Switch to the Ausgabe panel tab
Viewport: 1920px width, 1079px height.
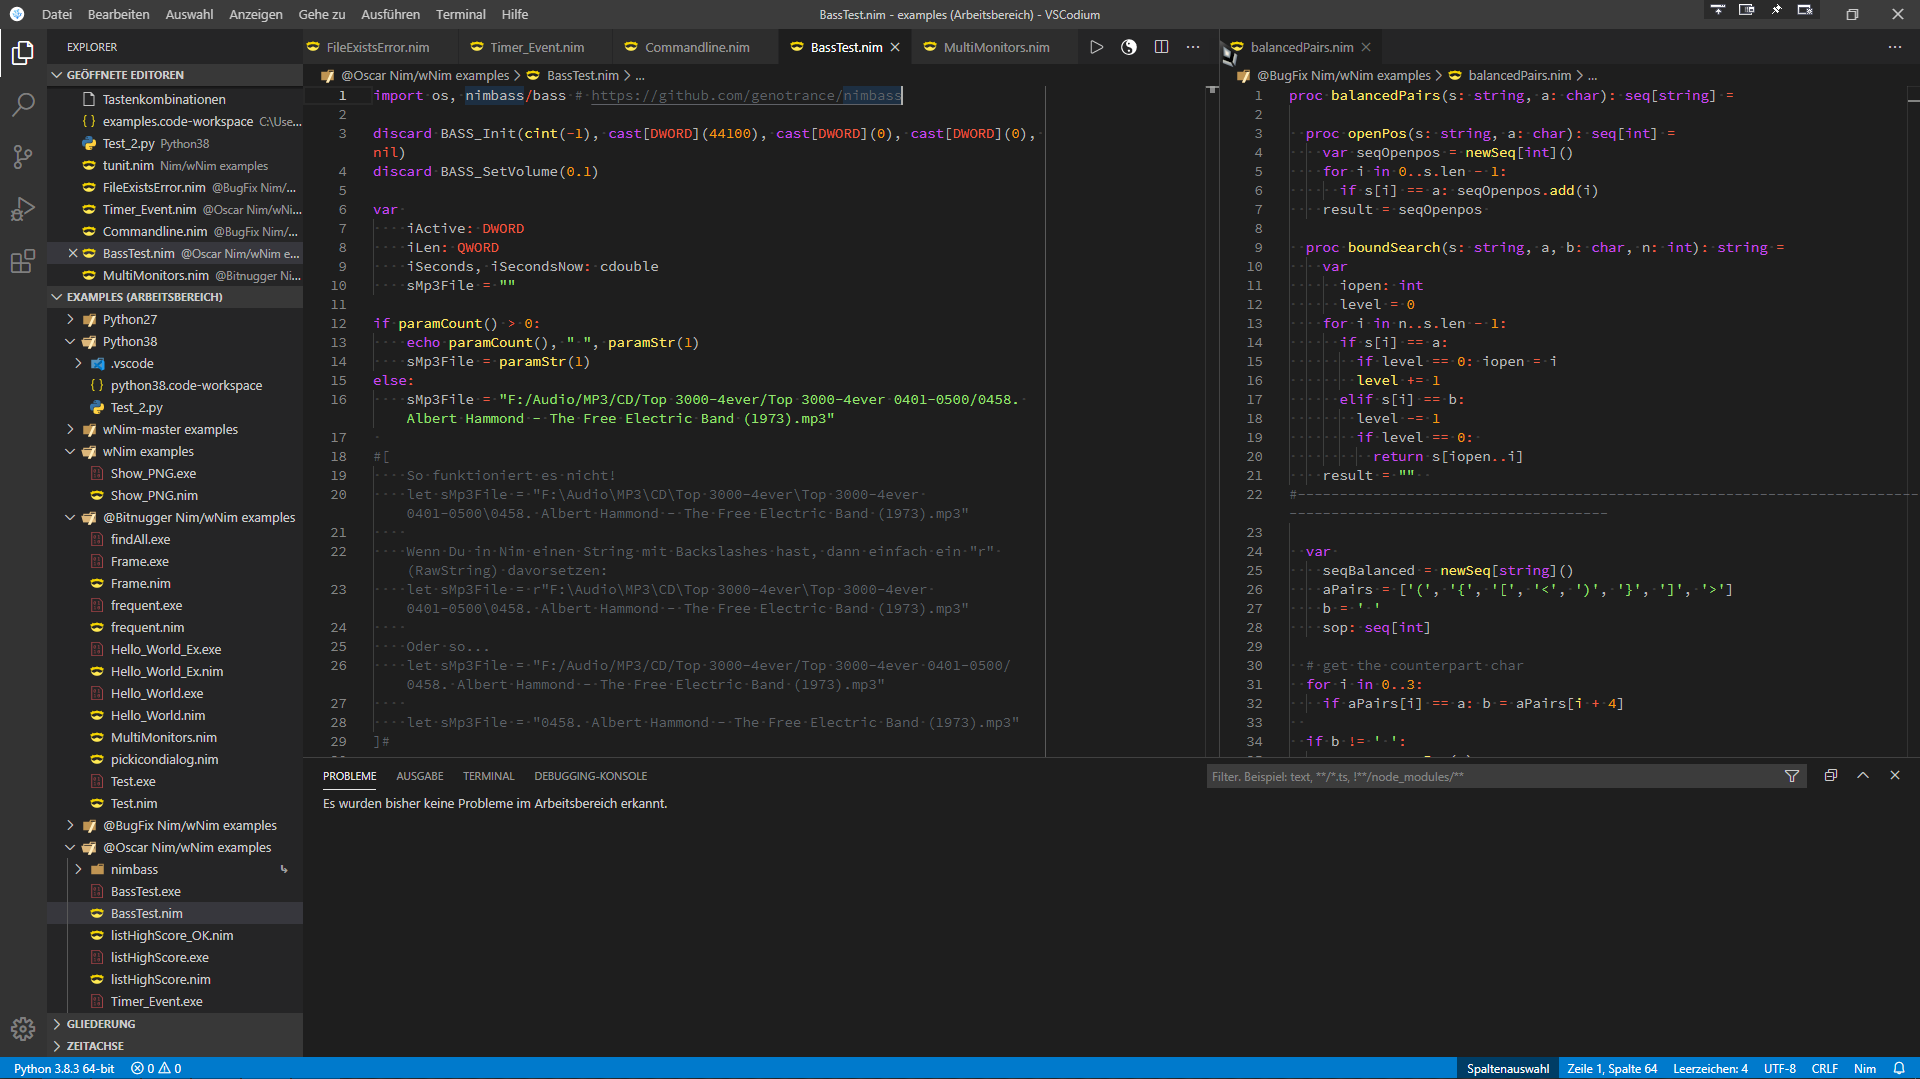click(419, 776)
